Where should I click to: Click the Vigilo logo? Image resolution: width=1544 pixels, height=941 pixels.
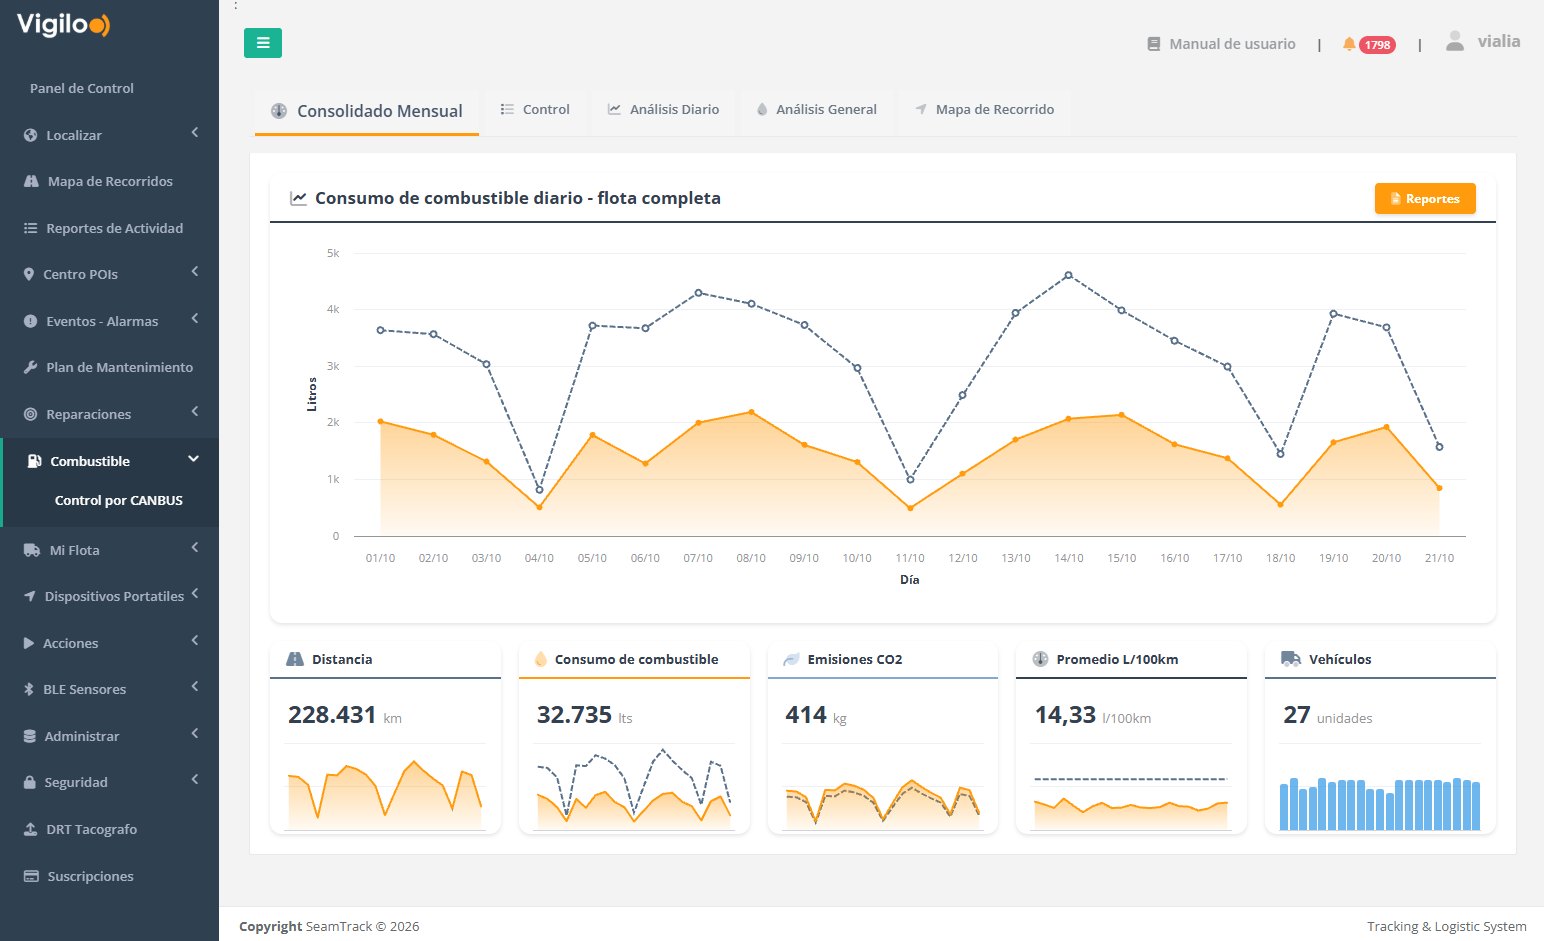(63, 25)
